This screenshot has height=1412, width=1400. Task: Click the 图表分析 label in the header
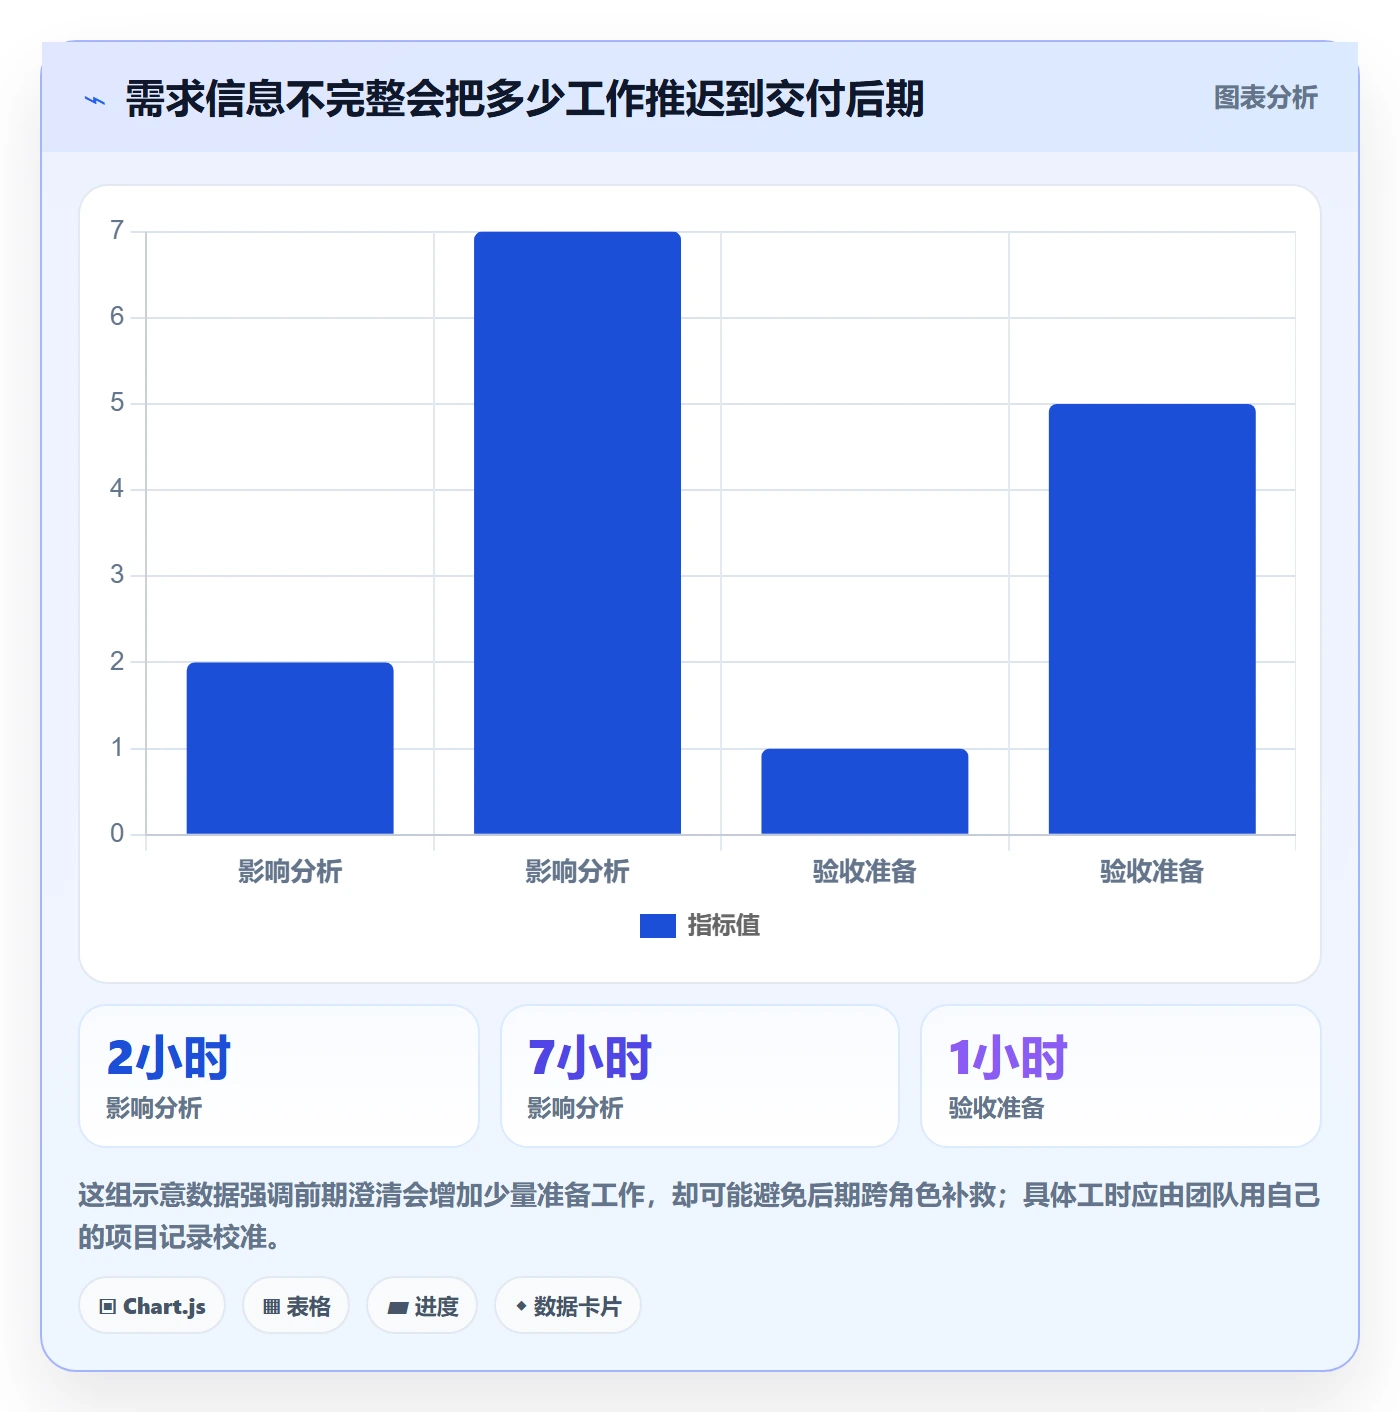click(1266, 98)
